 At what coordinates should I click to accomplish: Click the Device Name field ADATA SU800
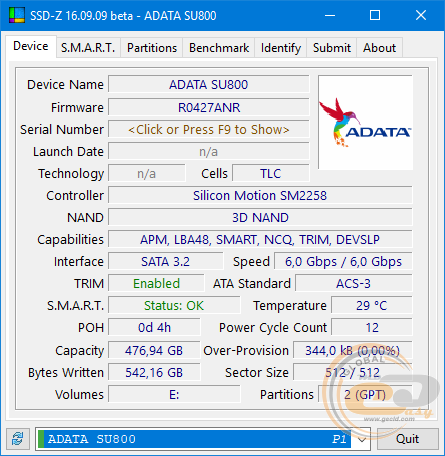tap(209, 84)
